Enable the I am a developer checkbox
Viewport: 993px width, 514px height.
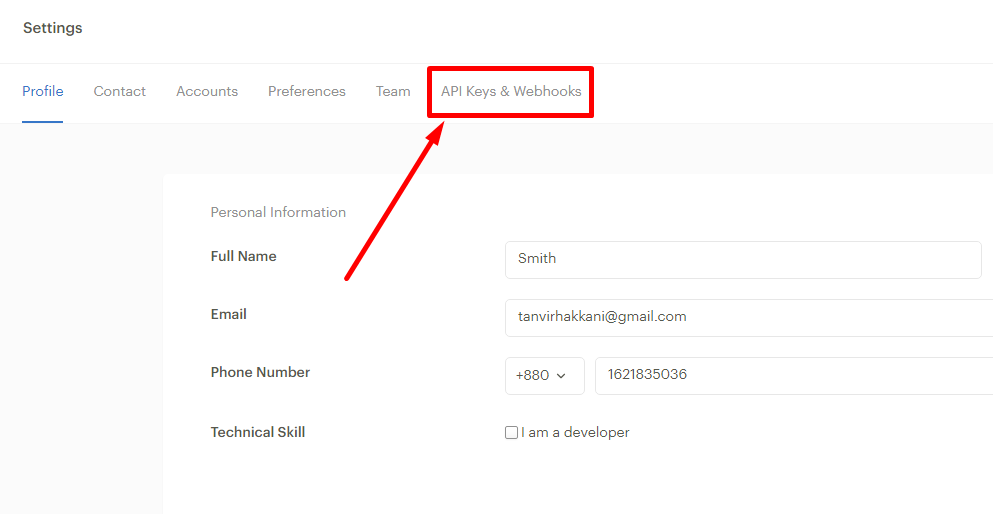[511, 433]
